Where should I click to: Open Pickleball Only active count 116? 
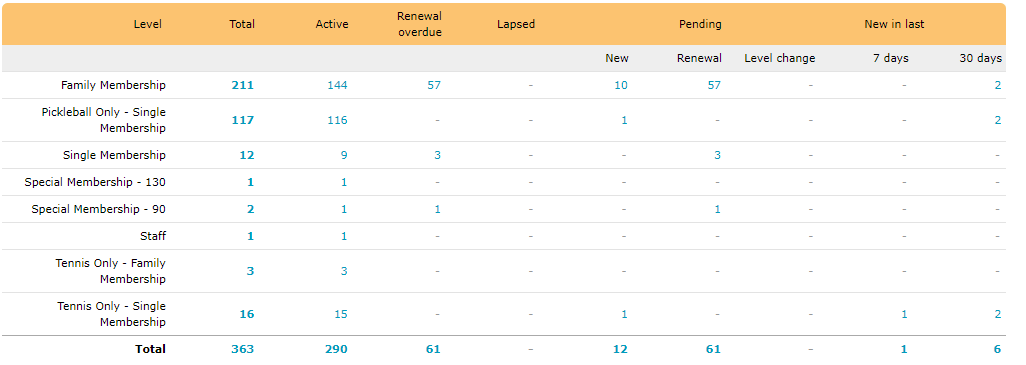tap(337, 120)
